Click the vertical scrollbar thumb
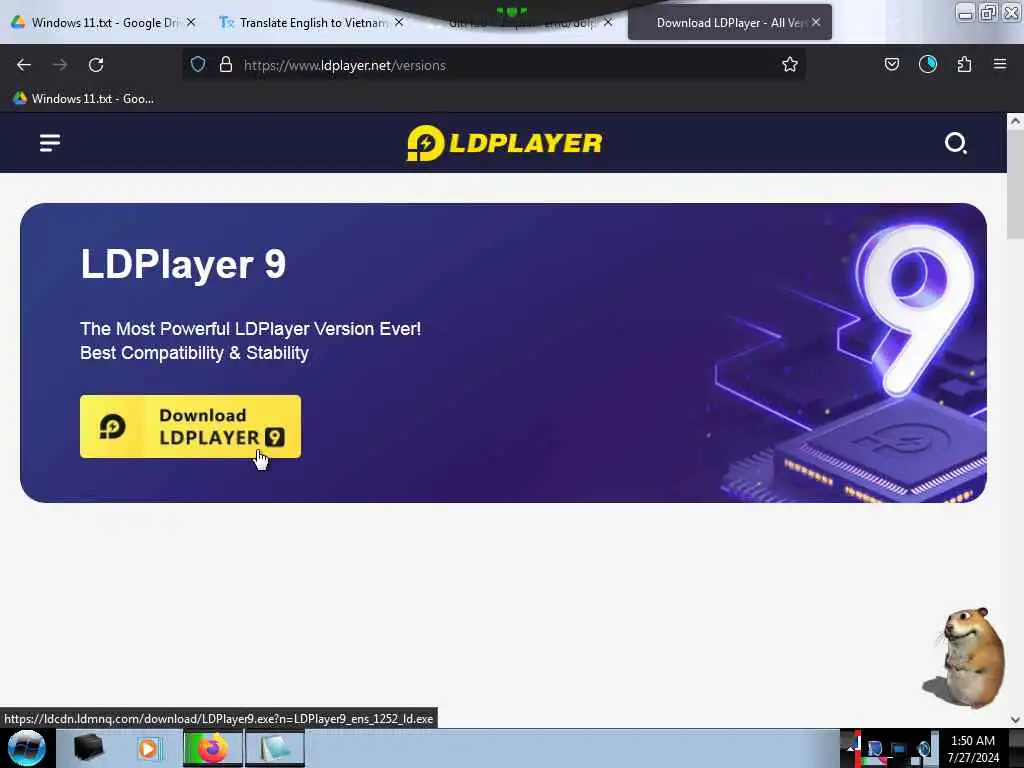Image resolution: width=1024 pixels, height=768 pixels. (x=1015, y=185)
